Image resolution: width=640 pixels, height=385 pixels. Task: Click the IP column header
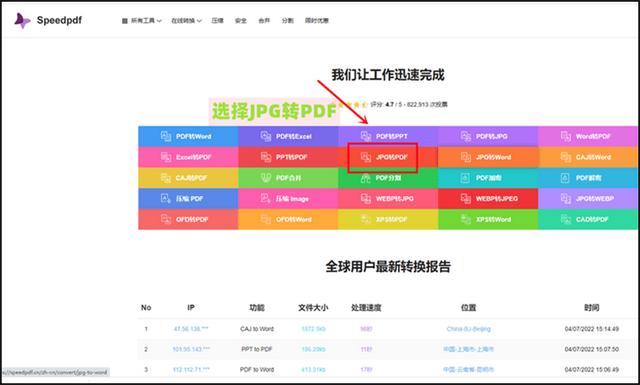(191, 307)
